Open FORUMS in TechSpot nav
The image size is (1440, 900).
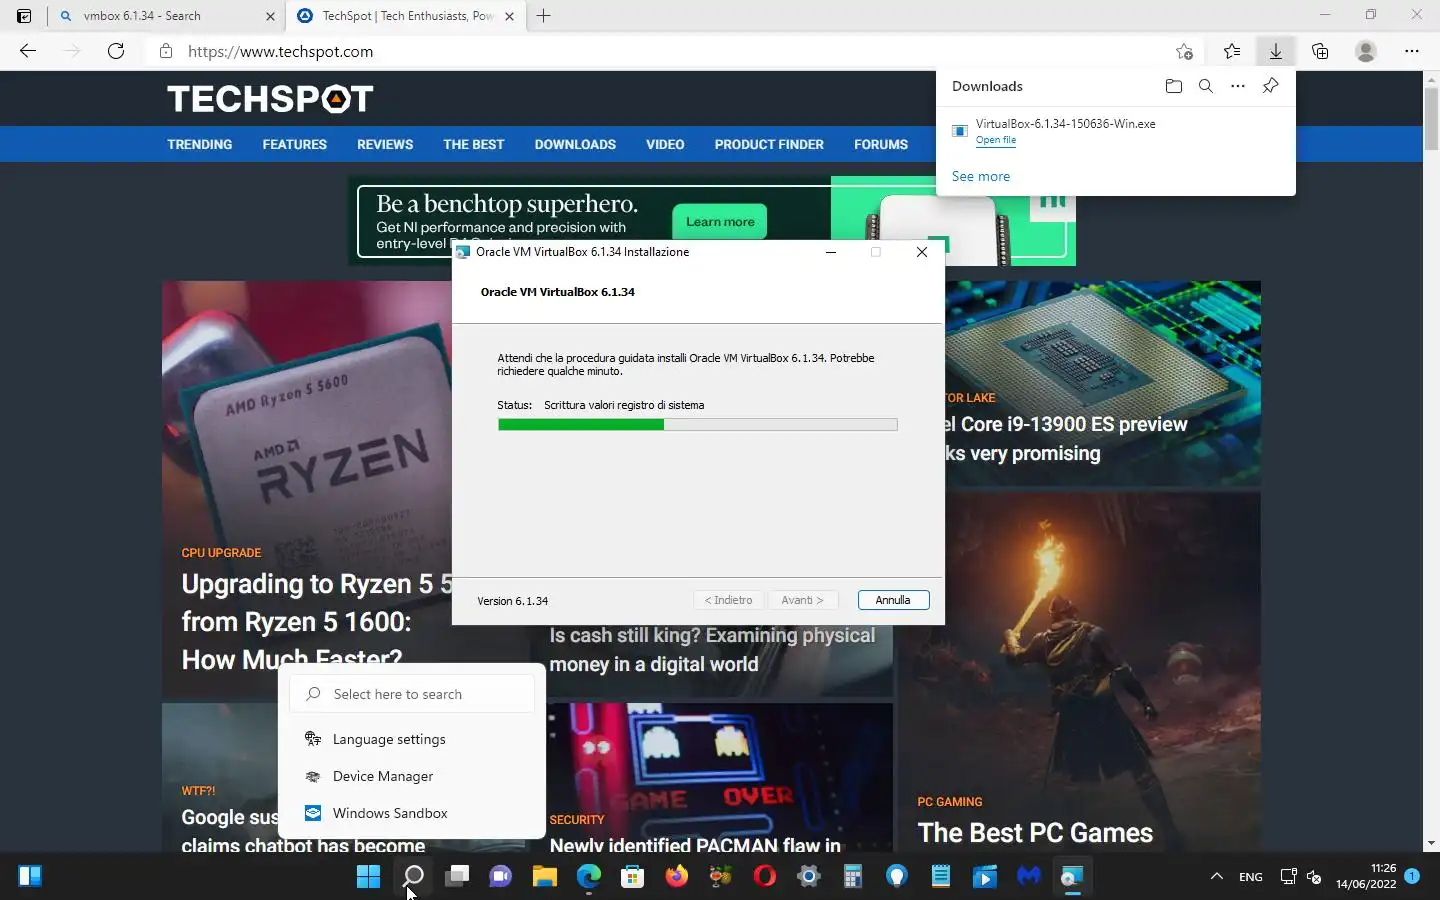click(881, 144)
